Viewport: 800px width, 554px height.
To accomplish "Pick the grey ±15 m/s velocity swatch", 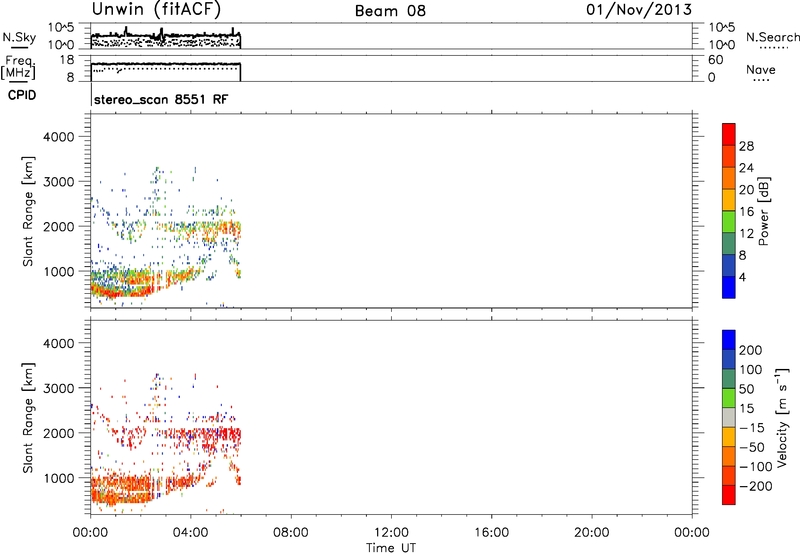I will click(x=729, y=418).
